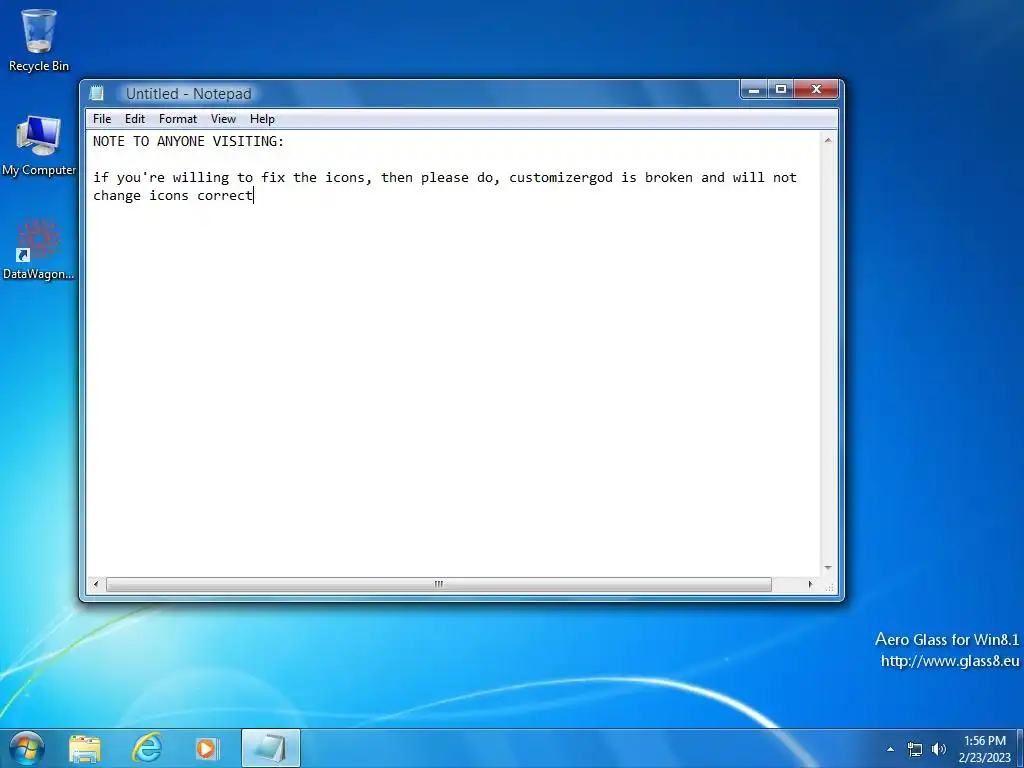Screen dimensions: 1024x768
Task: Open the Windows Start orb
Action: tap(27, 748)
